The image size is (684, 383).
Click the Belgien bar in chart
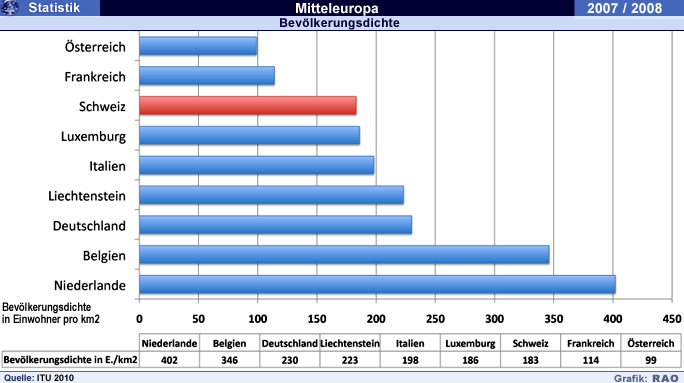344,255
